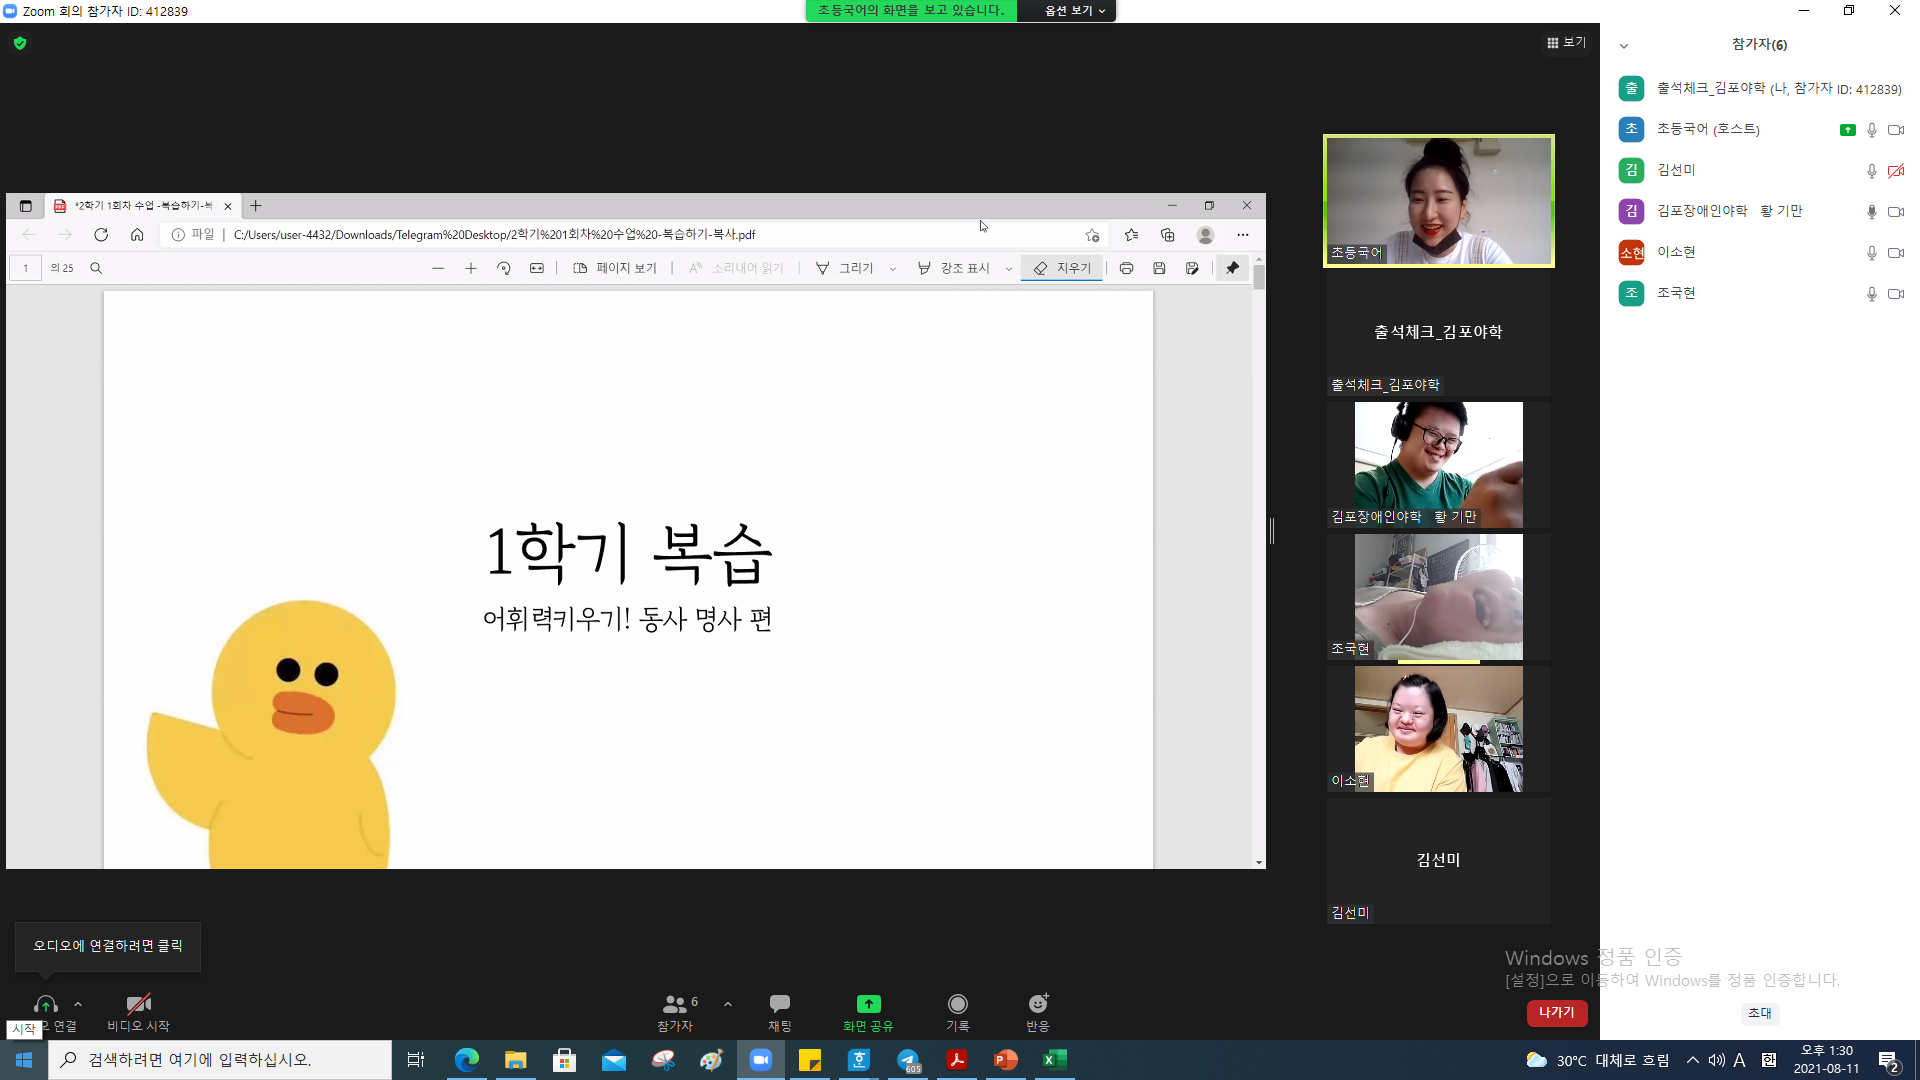This screenshot has height=1080, width=1920.
Task: Click 초등국어 host video thumbnail
Action: point(1439,201)
